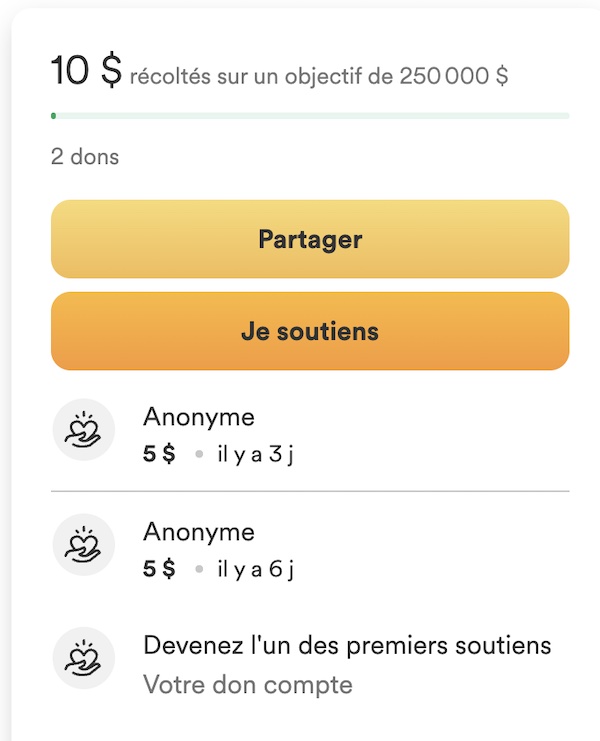Click the Partager button
This screenshot has height=741, width=600.
310,240
